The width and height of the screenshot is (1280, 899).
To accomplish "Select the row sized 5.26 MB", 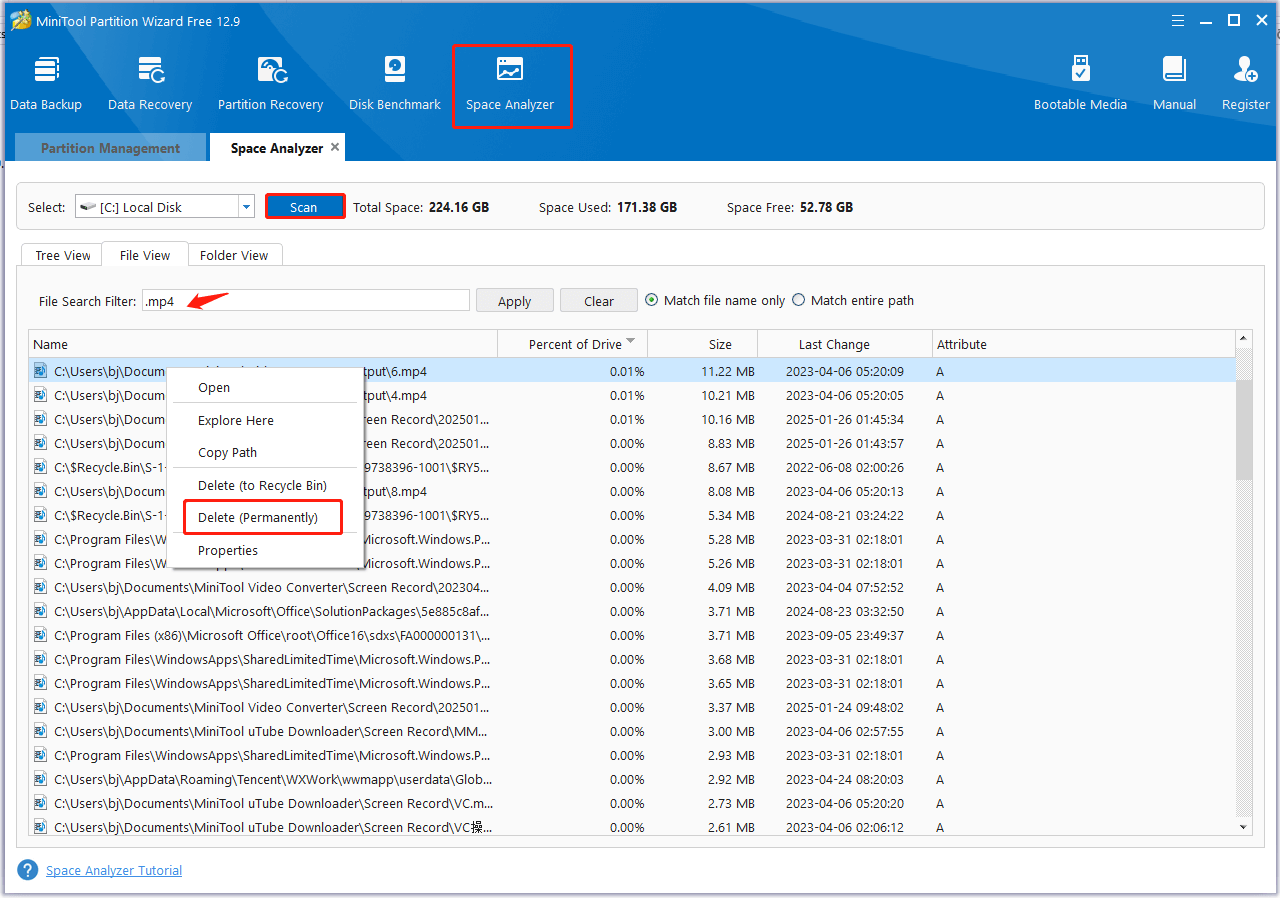I will 632,563.
